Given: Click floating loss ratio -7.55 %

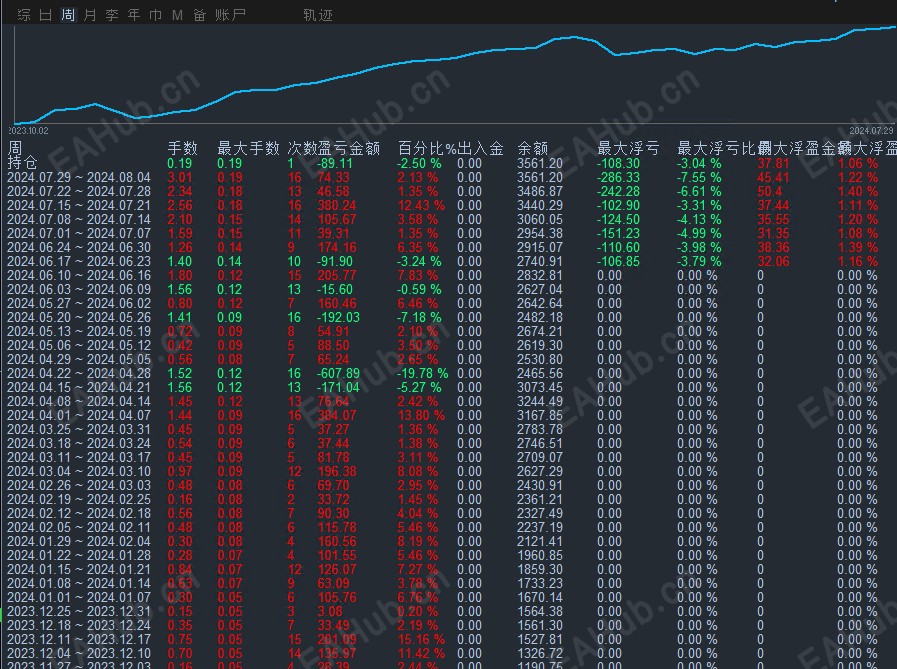Looking at the screenshot, I should click(699, 177).
